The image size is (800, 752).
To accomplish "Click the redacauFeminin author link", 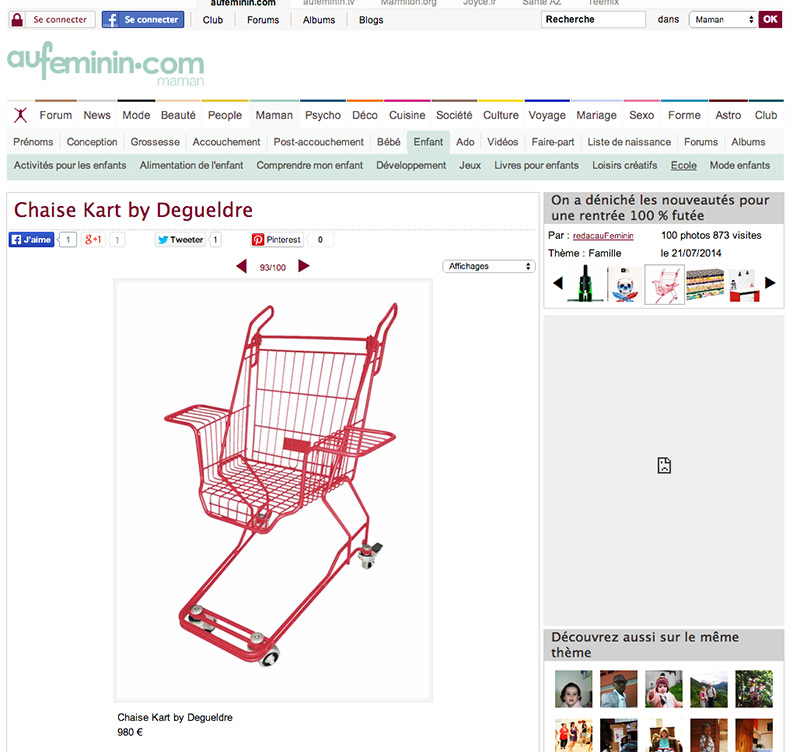I will pyautogui.click(x=603, y=236).
